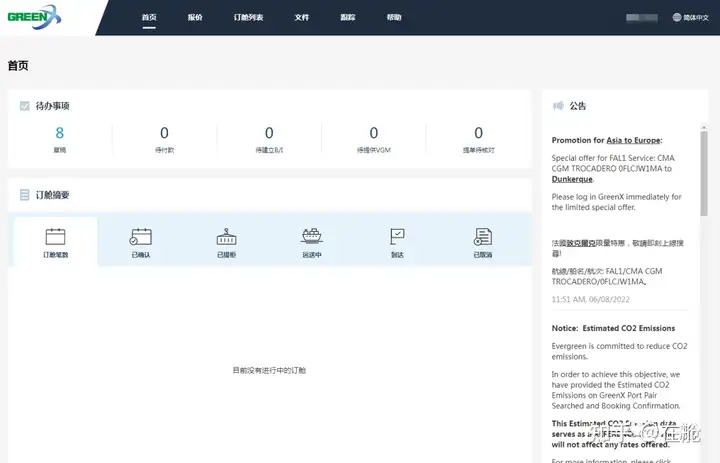Click the 订舱摘要 list icon
The image size is (720, 463).
coord(24,195)
